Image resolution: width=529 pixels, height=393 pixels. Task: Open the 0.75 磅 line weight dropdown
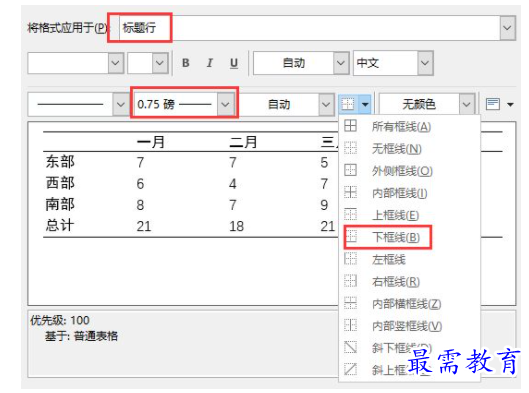click(225, 104)
